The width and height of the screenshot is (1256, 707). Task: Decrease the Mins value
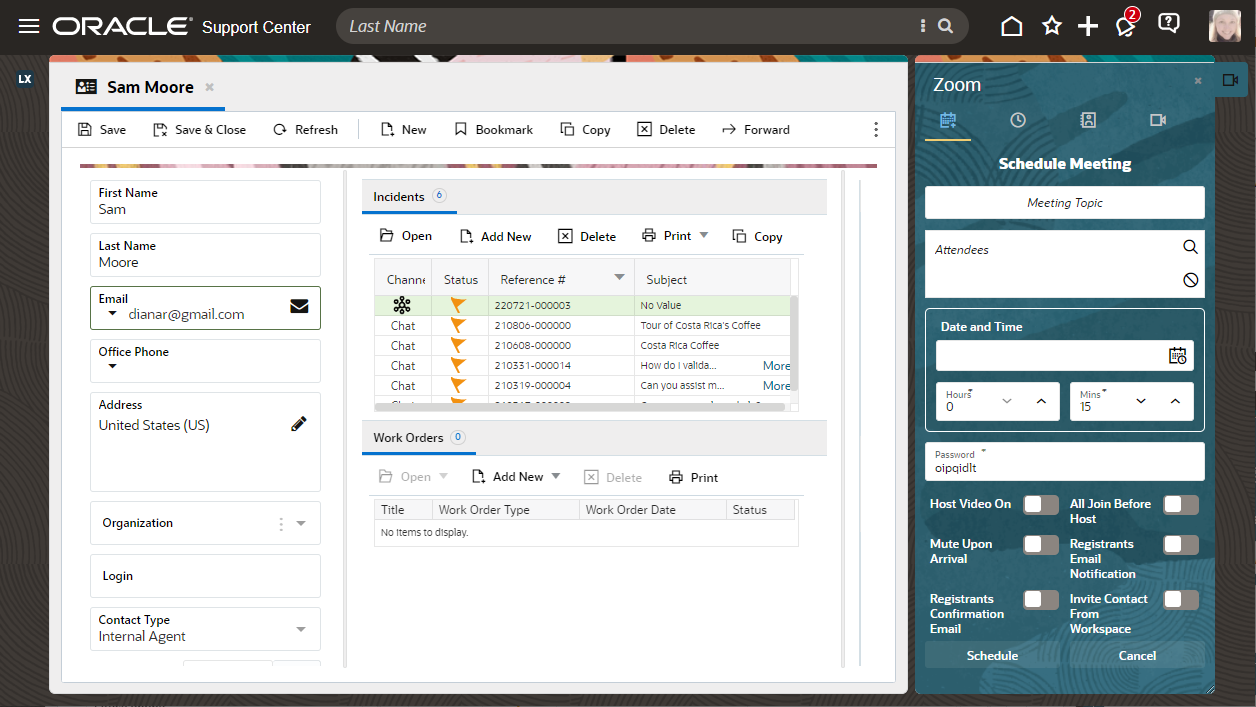coord(1141,401)
